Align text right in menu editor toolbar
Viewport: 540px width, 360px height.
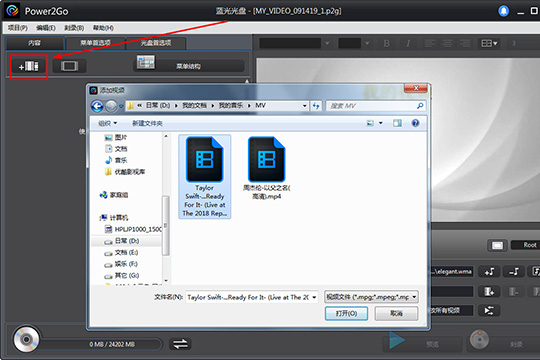click(x=465, y=43)
